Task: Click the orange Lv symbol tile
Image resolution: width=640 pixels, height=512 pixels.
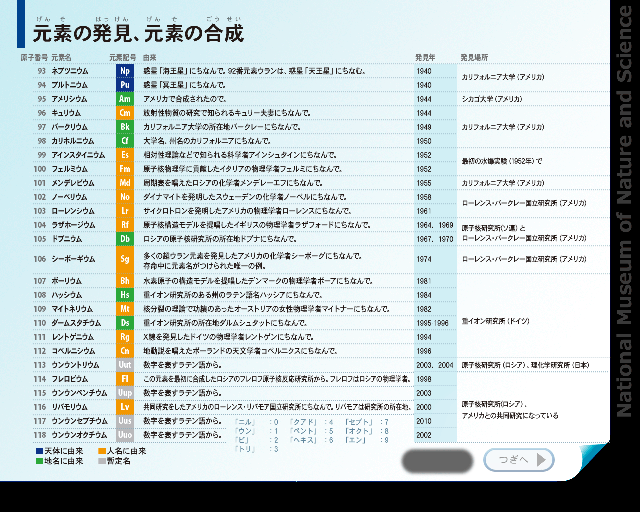Action: 125,407
